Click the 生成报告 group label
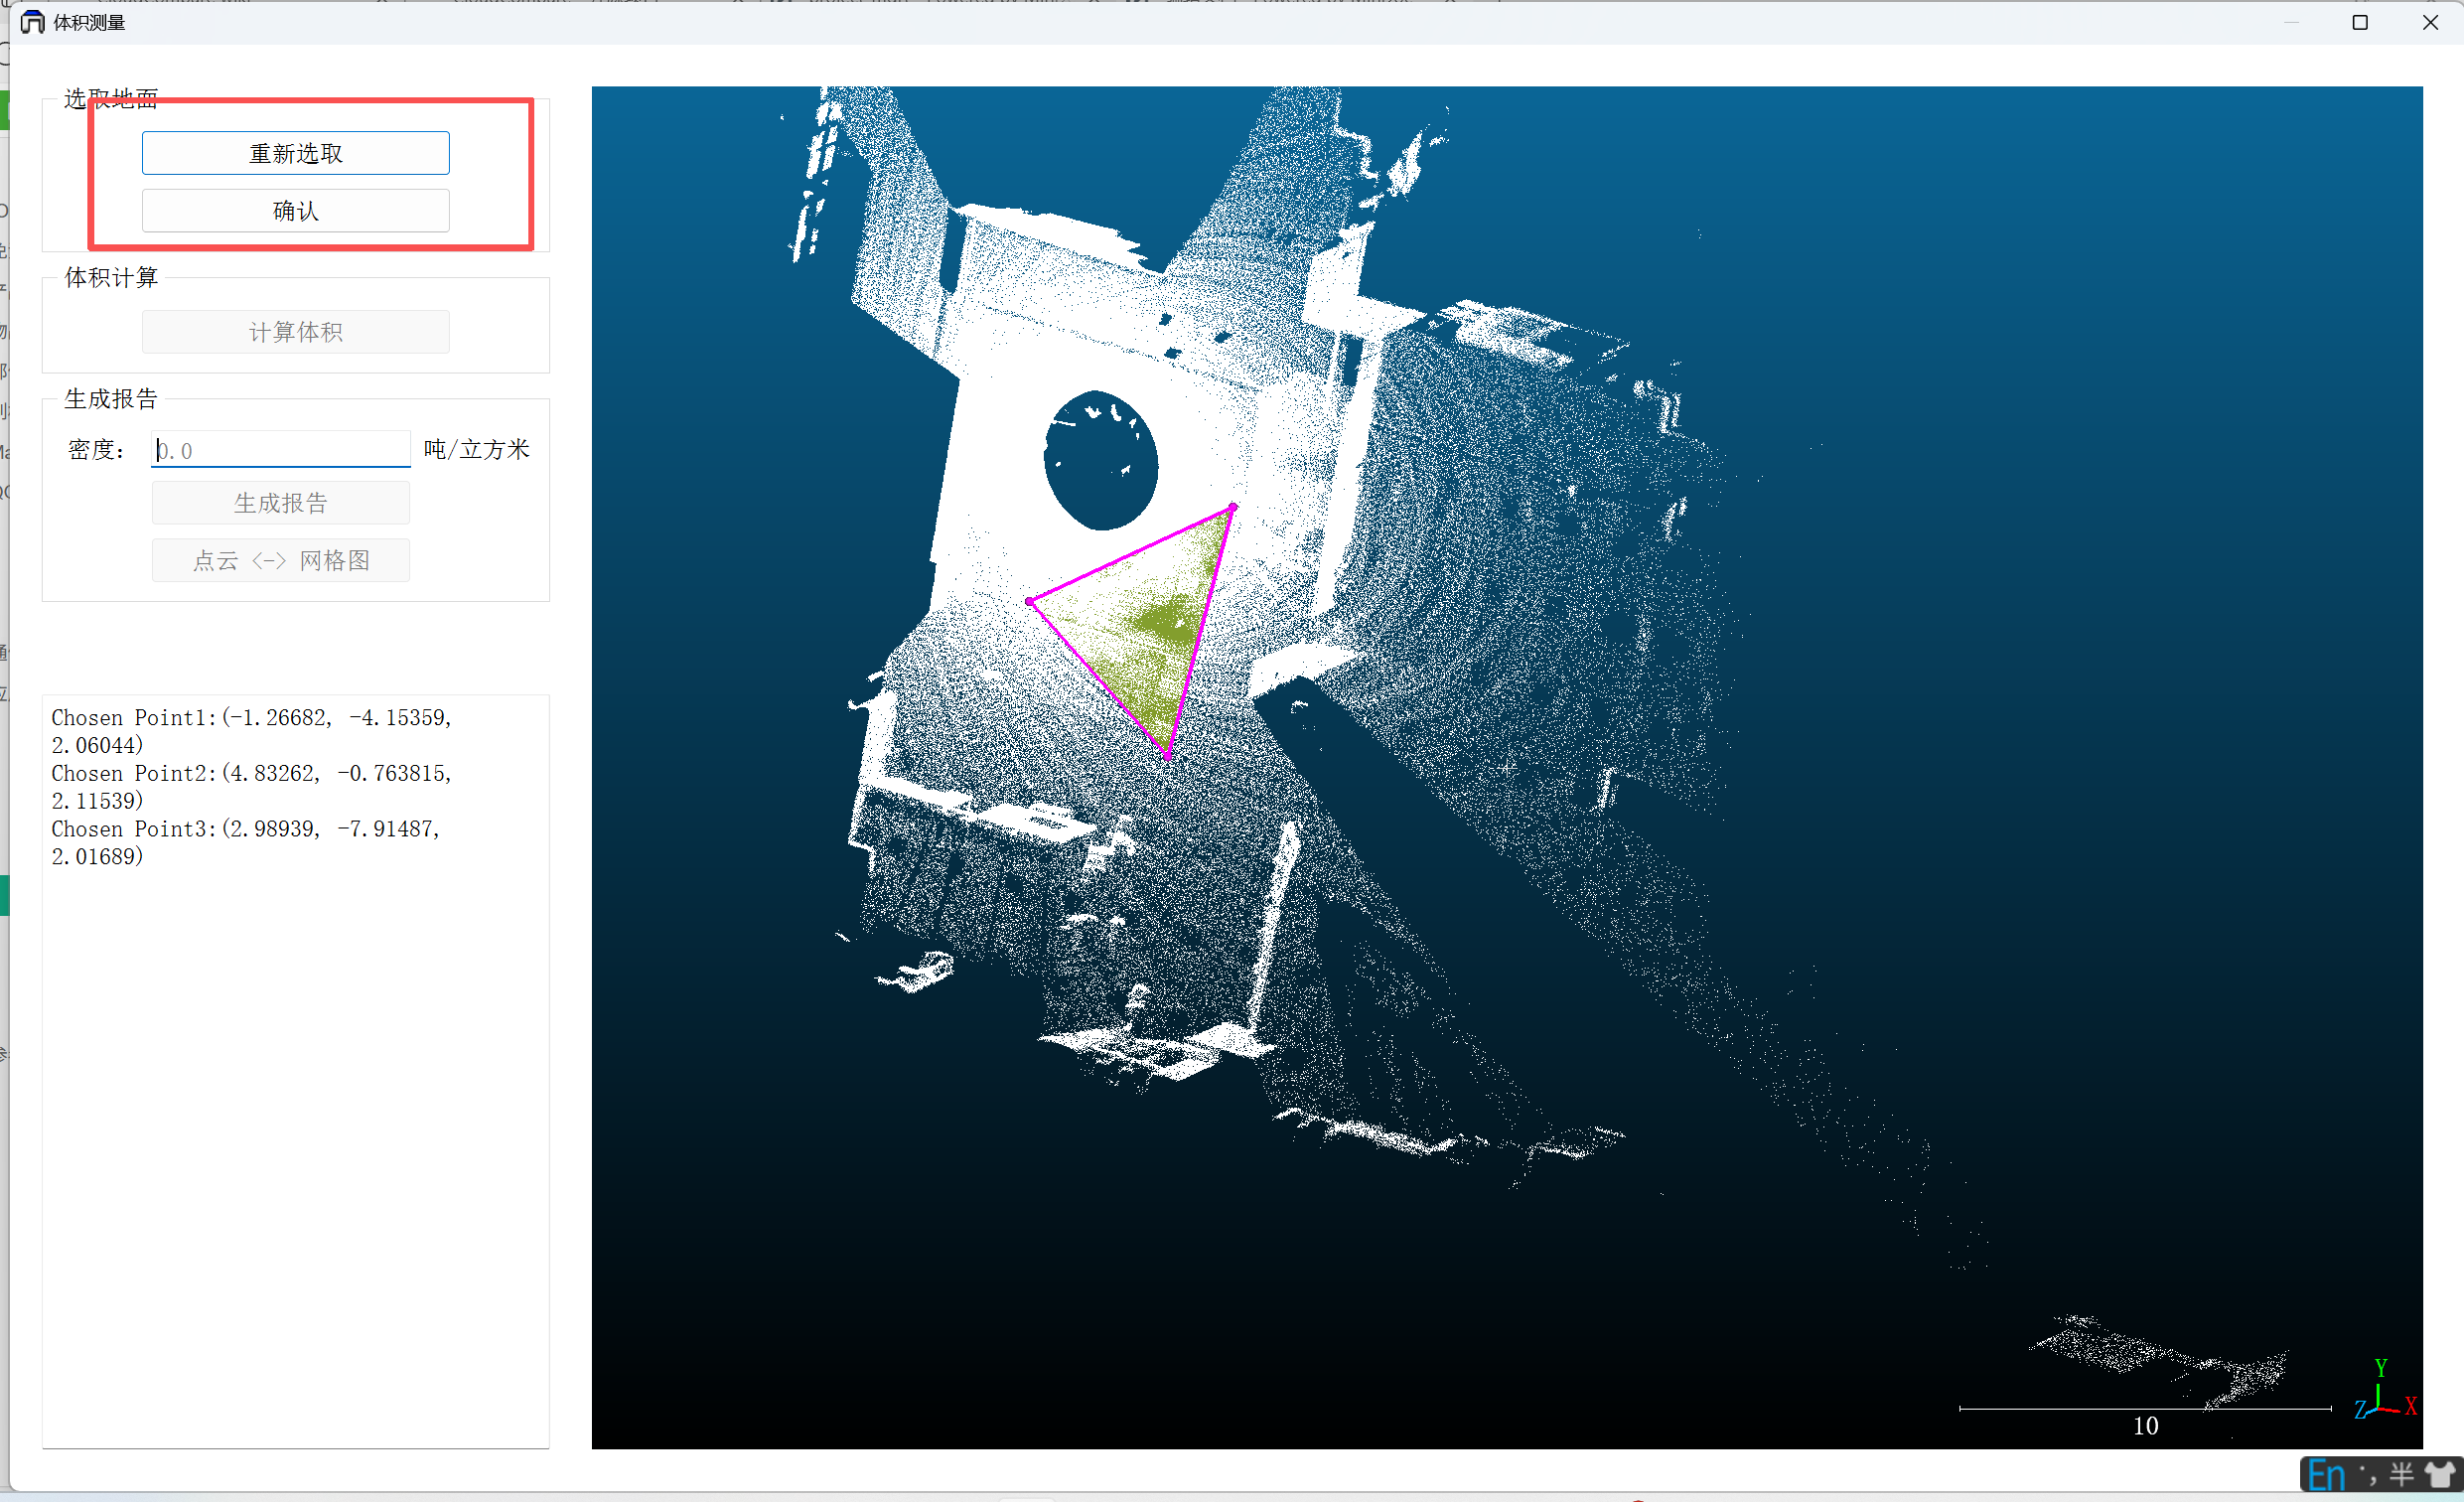The height and width of the screenshot is (1502, 2464). click(111, 399)
